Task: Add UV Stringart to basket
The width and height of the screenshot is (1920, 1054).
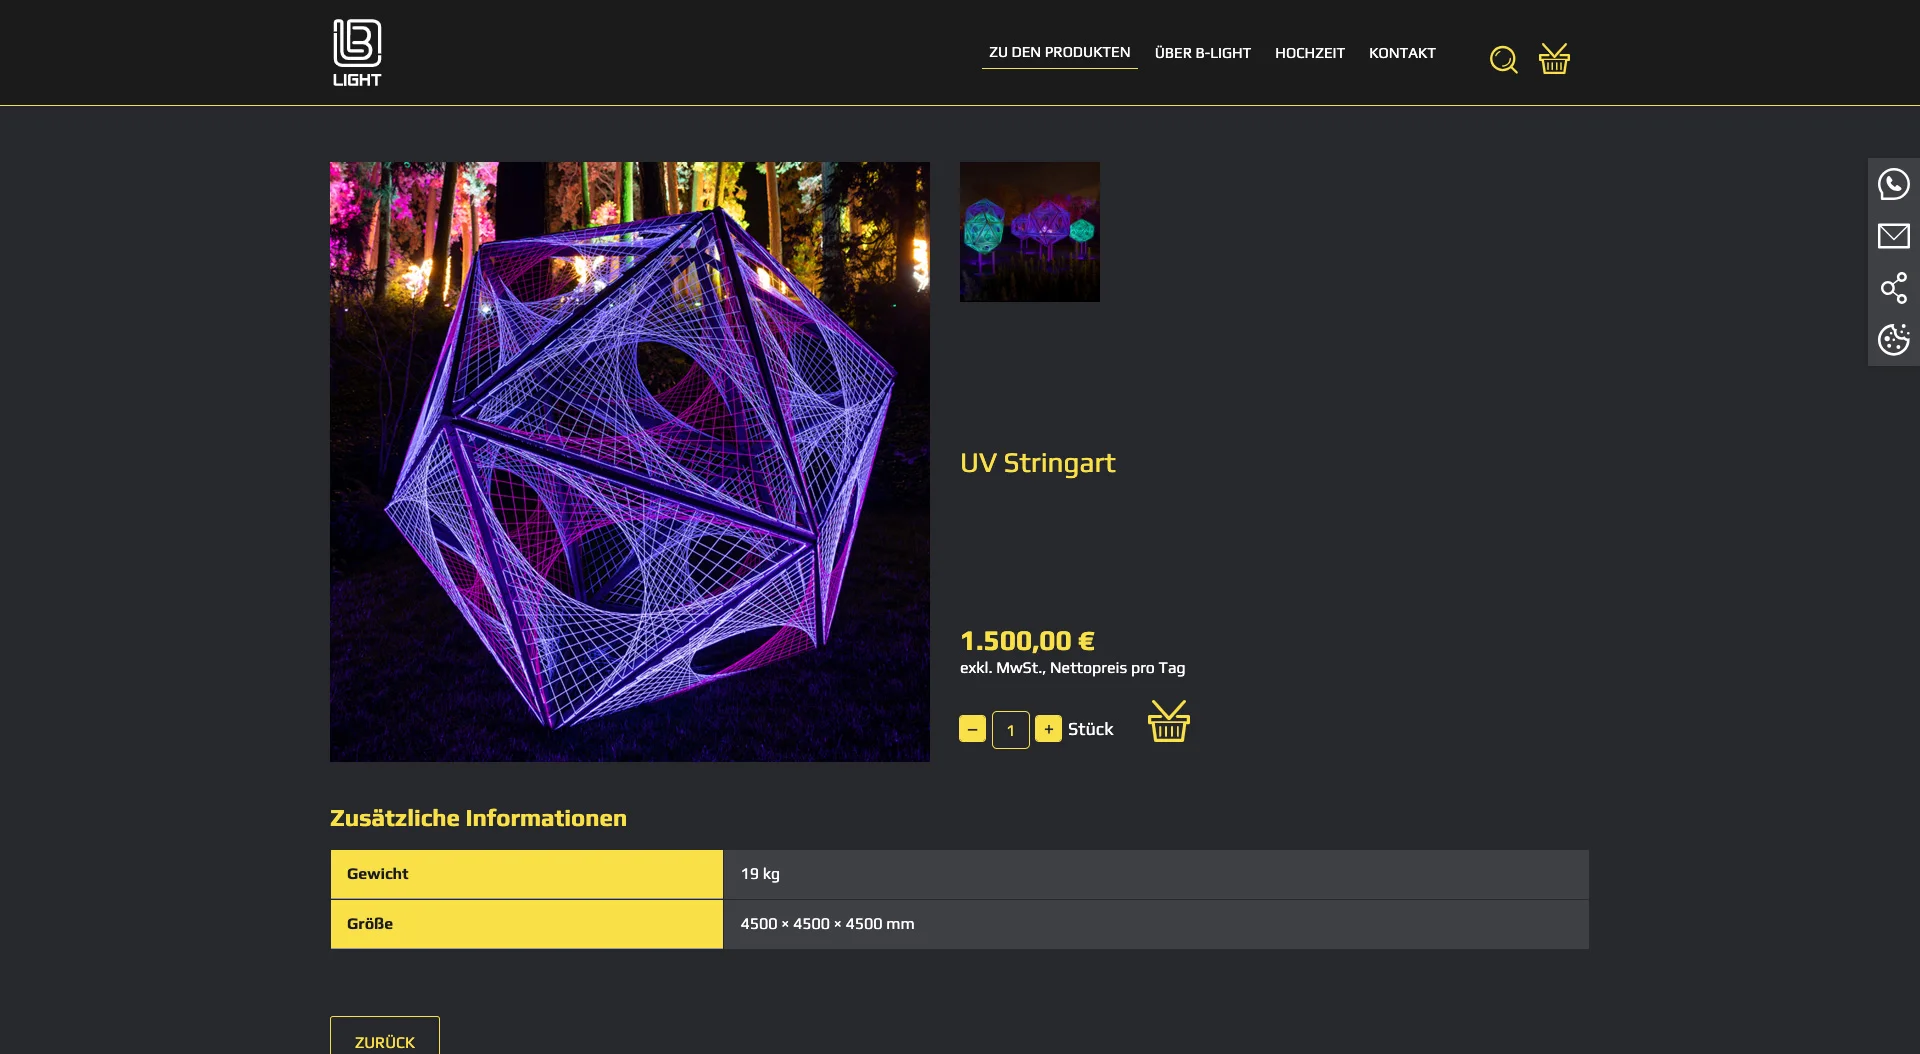Action: pos(1168,722)
